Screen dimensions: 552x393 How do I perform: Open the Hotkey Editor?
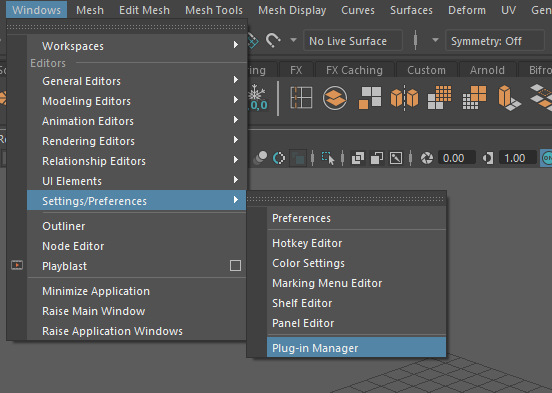pyautogui.click(x=356, y=243)
